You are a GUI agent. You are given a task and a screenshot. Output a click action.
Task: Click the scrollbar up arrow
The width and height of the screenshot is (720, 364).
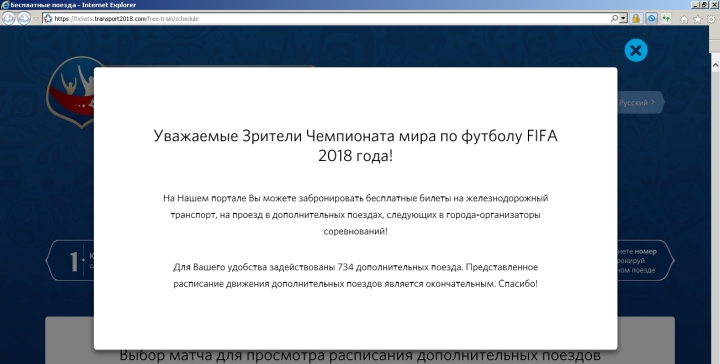pos(715,65)
